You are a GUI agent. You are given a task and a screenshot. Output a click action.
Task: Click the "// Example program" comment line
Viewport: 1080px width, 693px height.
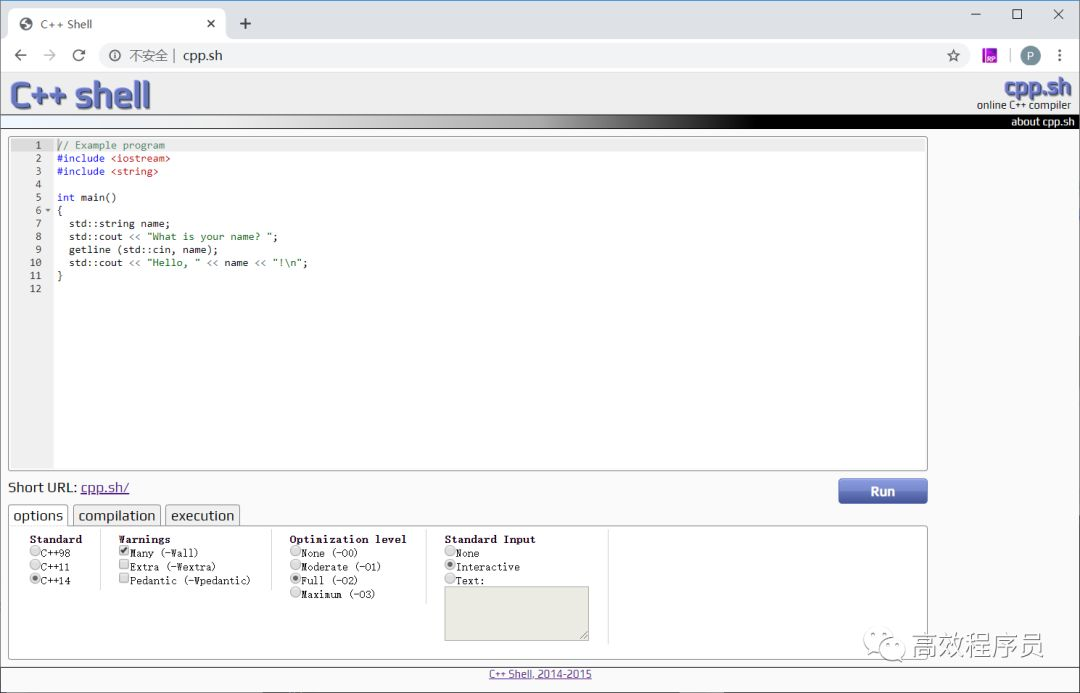click(111, 145)
